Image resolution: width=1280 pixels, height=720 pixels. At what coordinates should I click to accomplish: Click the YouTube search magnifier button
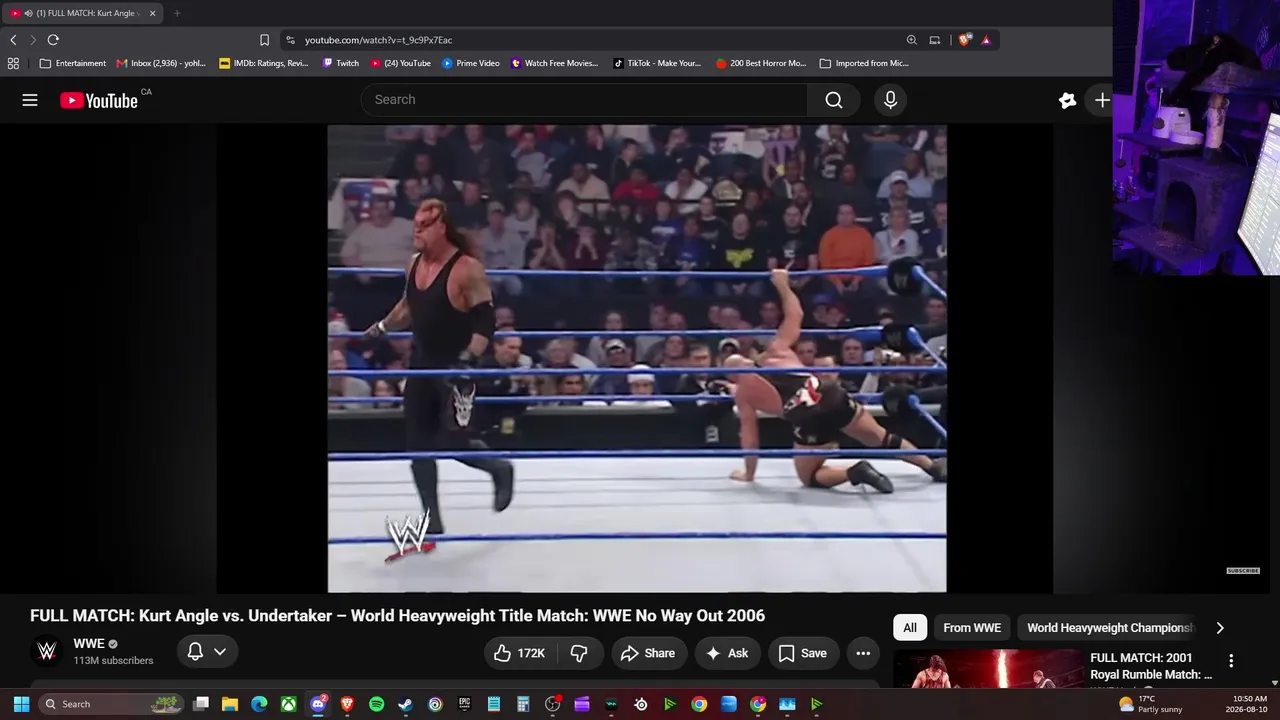coord(834,100)
